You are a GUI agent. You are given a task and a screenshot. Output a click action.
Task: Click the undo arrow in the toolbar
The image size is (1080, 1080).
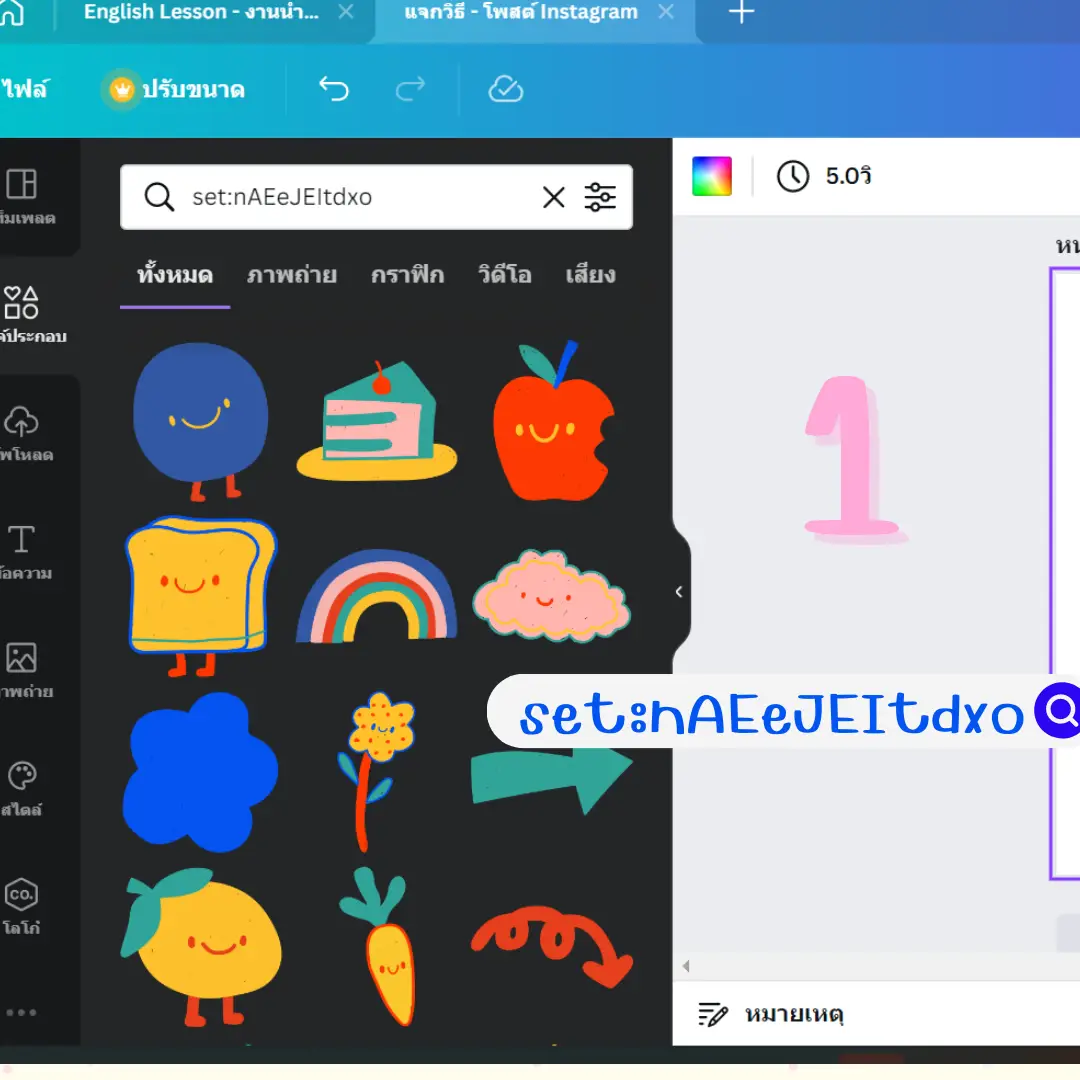click(333, 89)
